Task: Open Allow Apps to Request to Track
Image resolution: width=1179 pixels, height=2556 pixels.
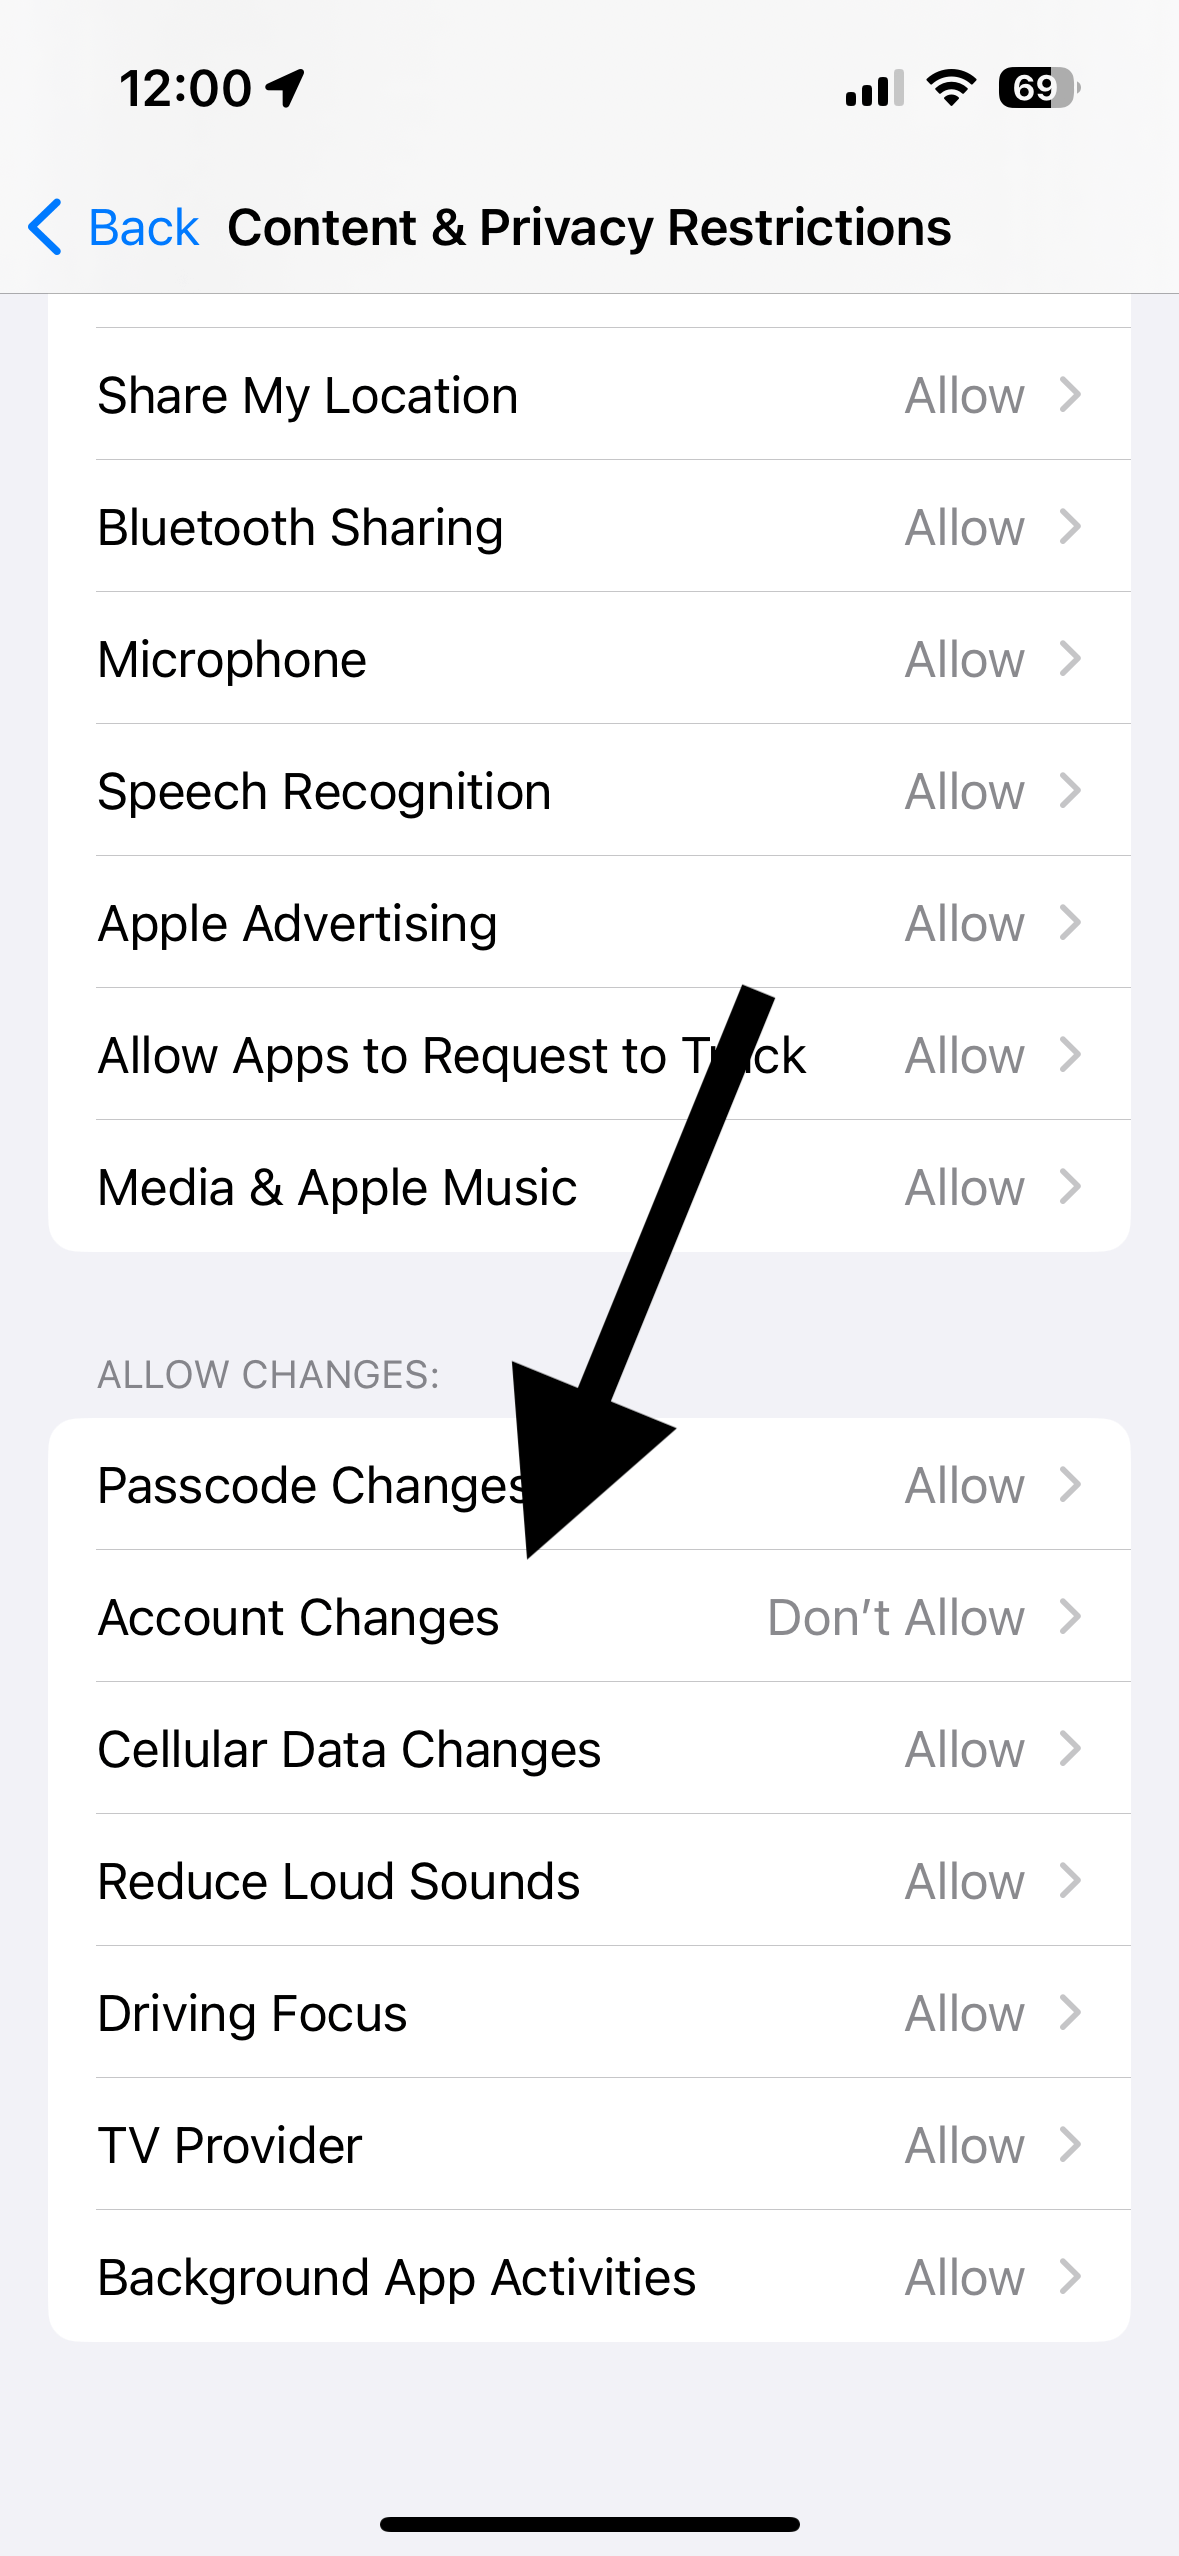Action: point(590,1054)
